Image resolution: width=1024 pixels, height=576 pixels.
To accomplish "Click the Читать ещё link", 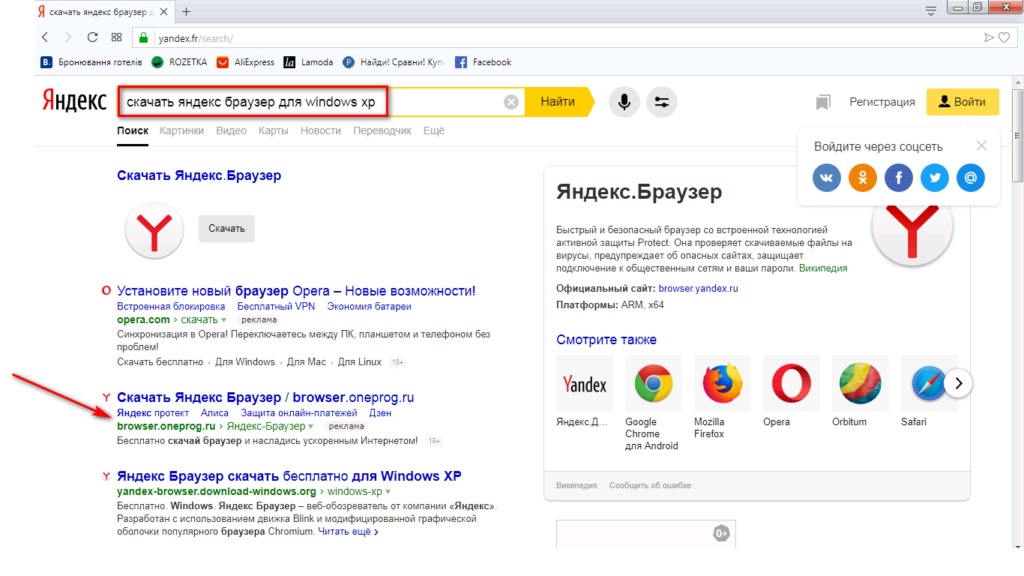I will coord(348,532).
